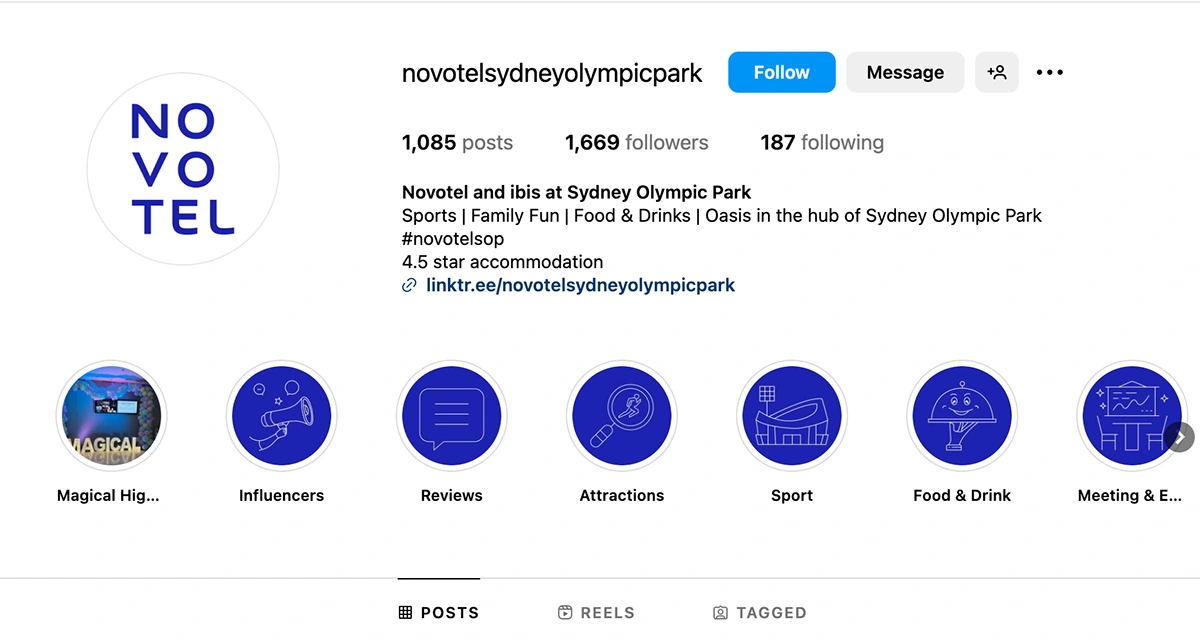View the 187 following list
This screenshot has width=1200, height=642.
point(822,143)
